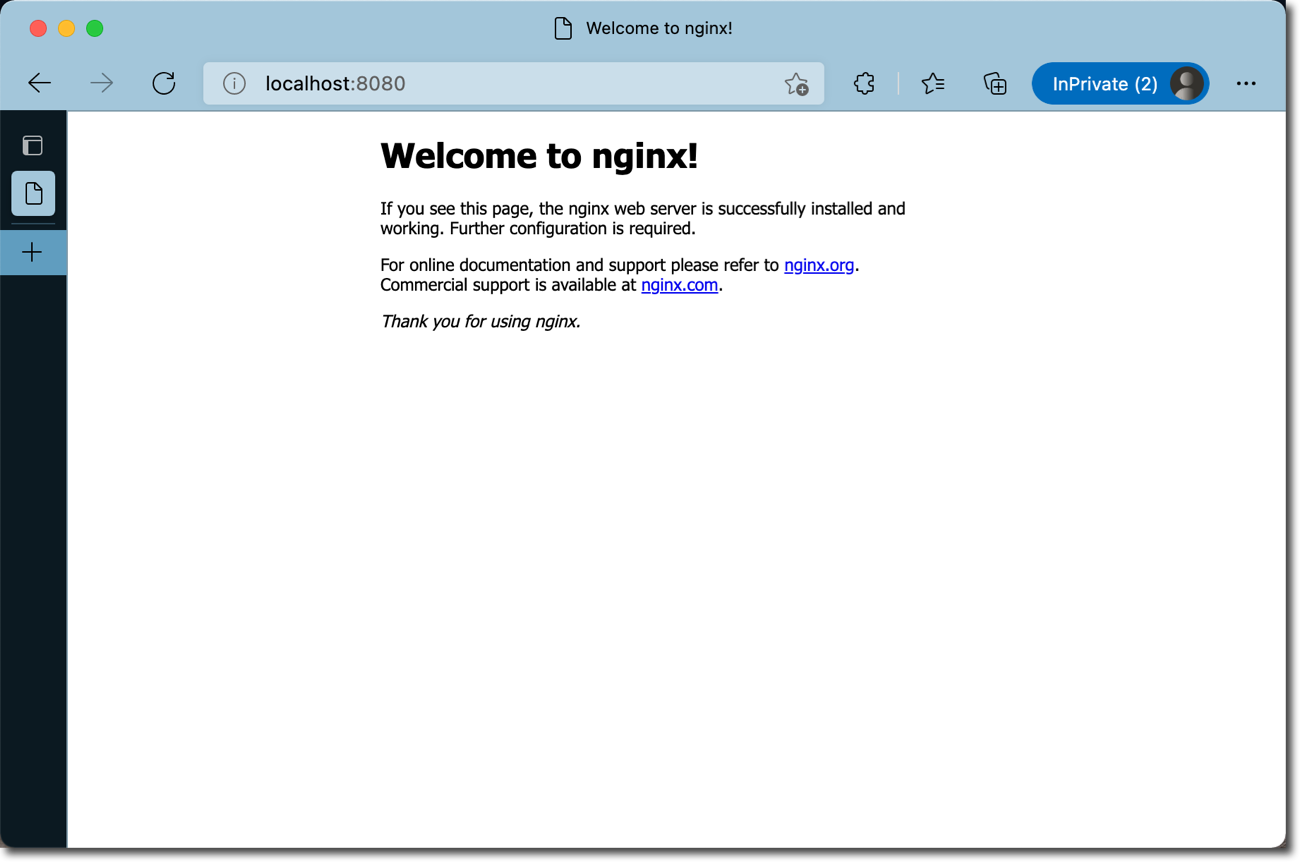Viewport: 1300px width, 862px height.
Task: Add this page to favorites
Action: pyautogui.click(x=796, y=84)
